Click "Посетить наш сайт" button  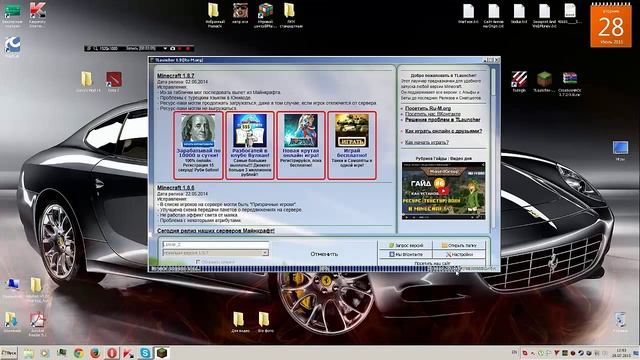coord(432,263)
